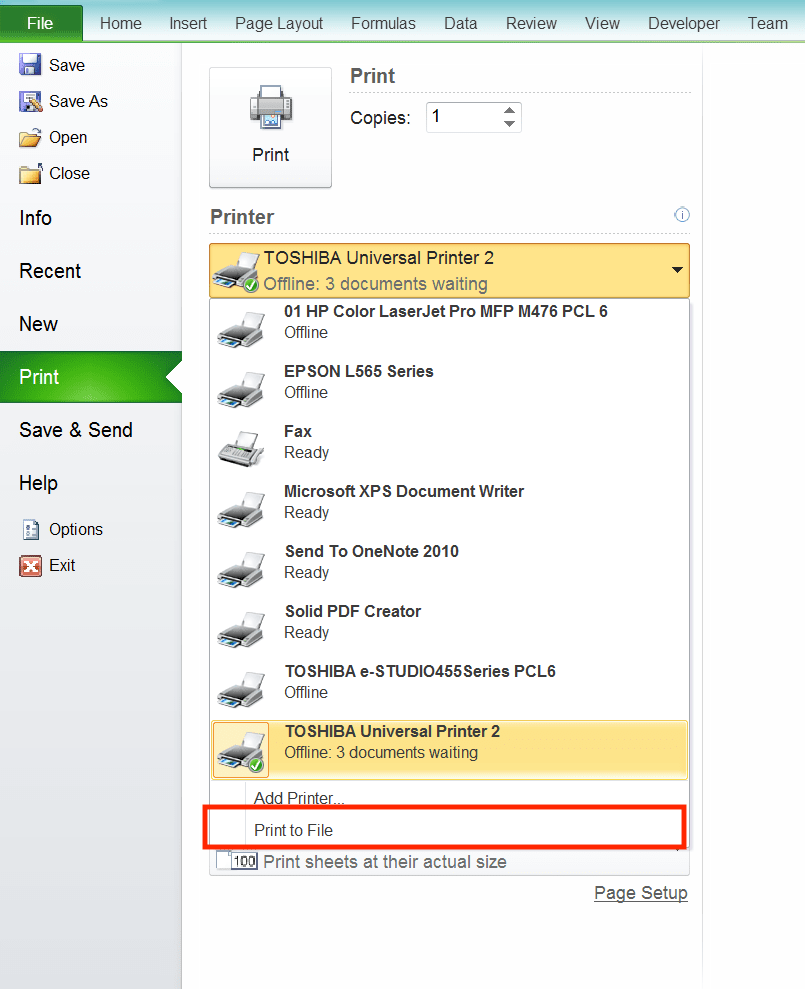Click the Printer info icon
Screen dimensions: 805x989
click(x=682, y=214)
